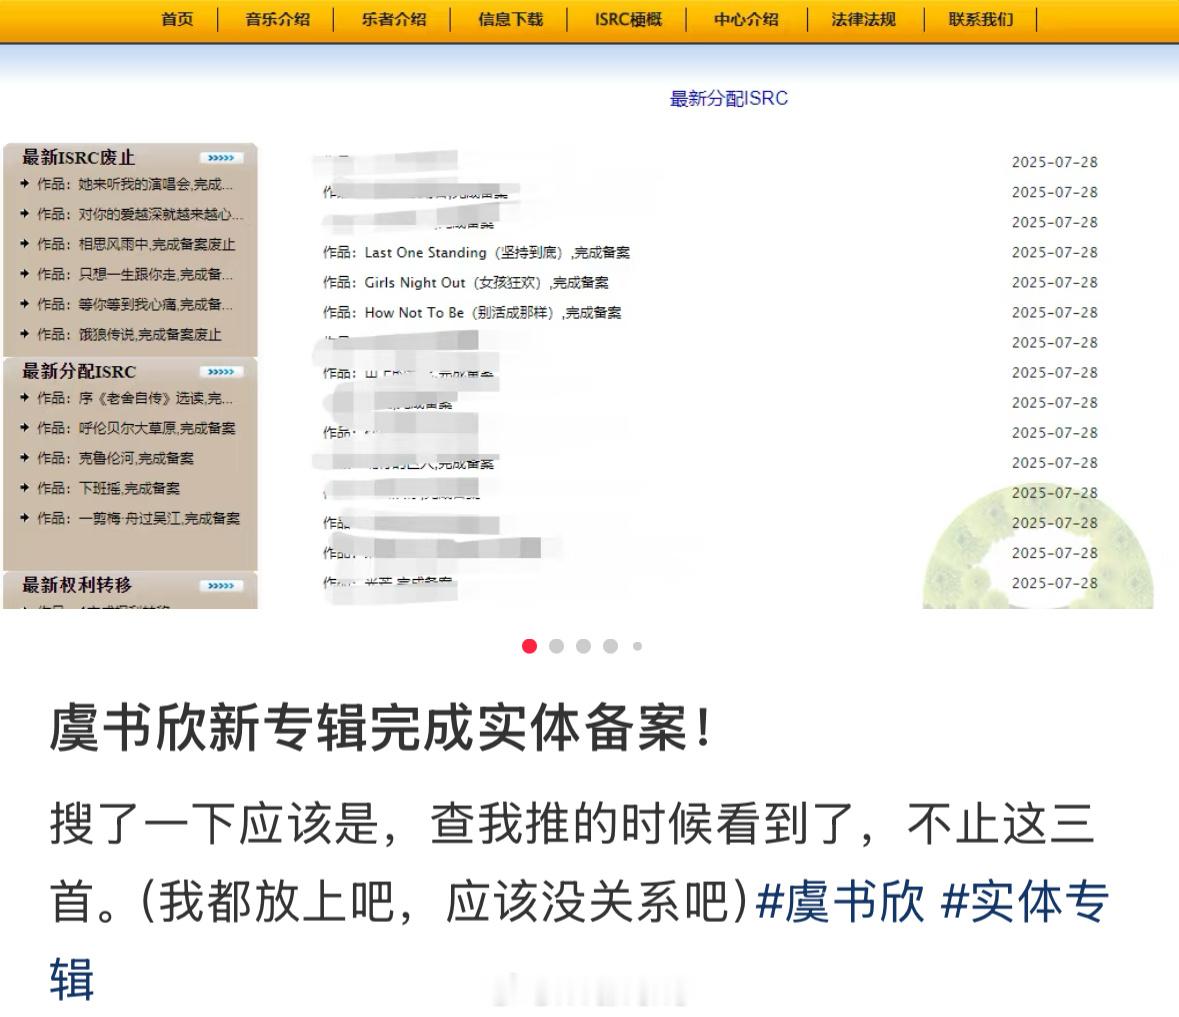
Task: Go to the fourth image dot
Action: 611,646
